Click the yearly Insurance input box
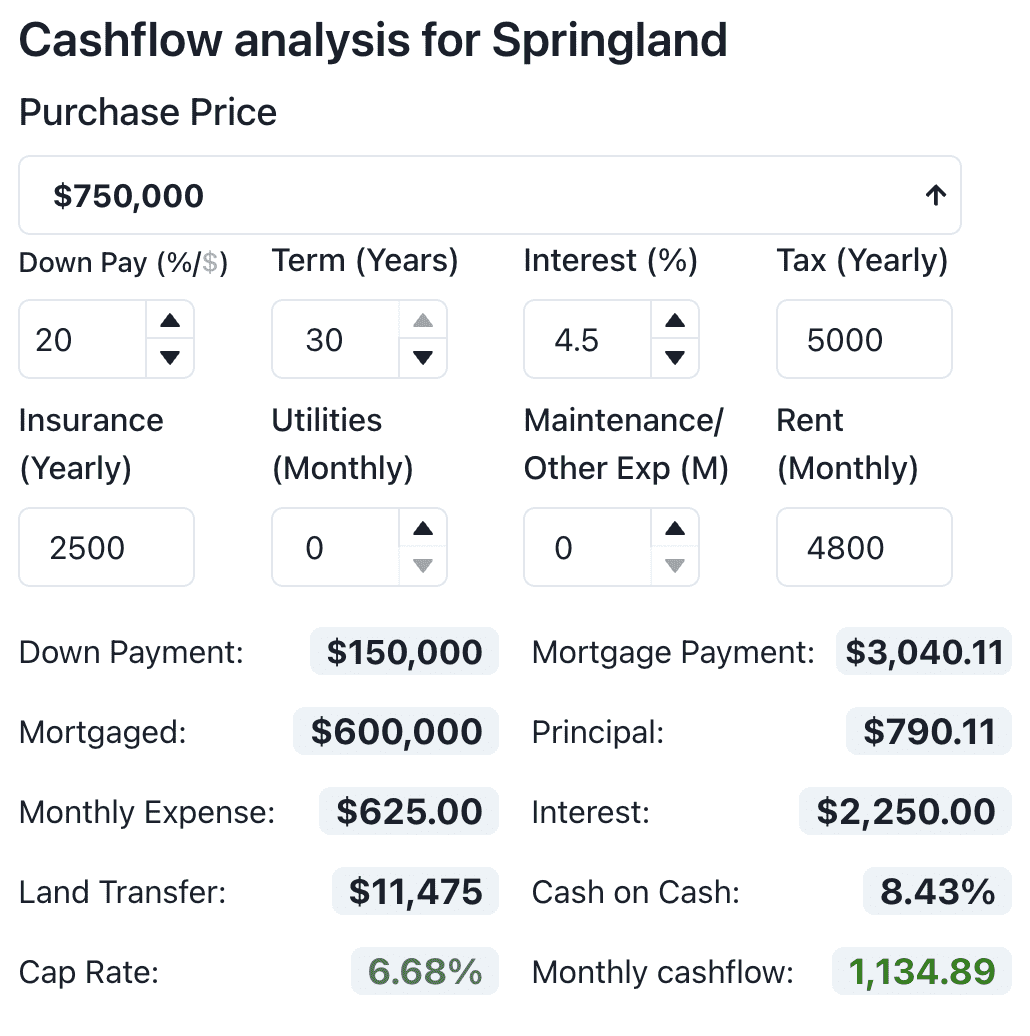 [106, 548]
